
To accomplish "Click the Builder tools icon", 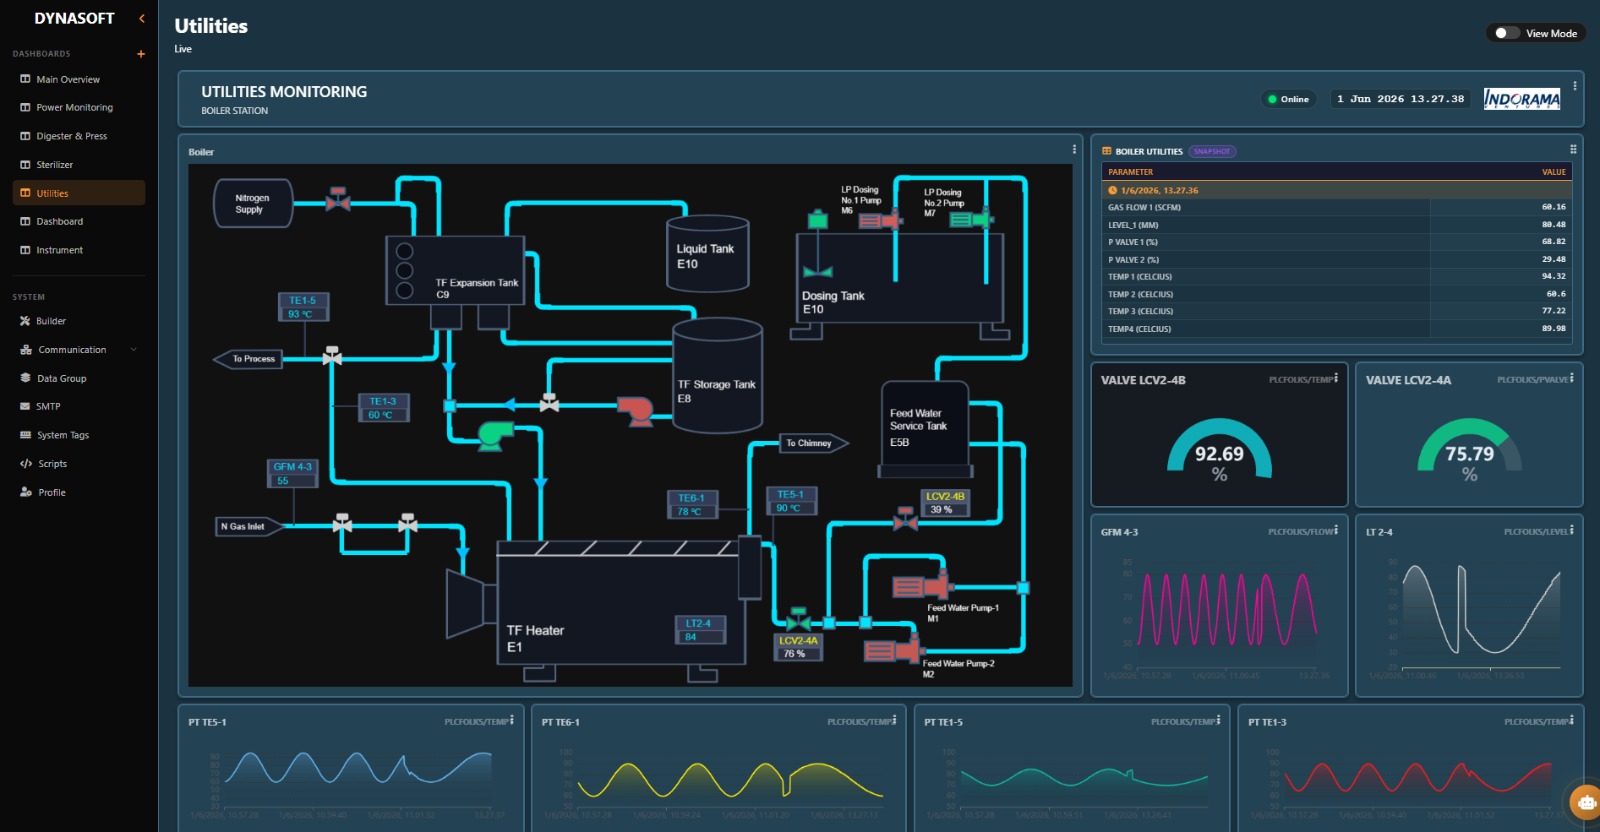I will (26, 321).
